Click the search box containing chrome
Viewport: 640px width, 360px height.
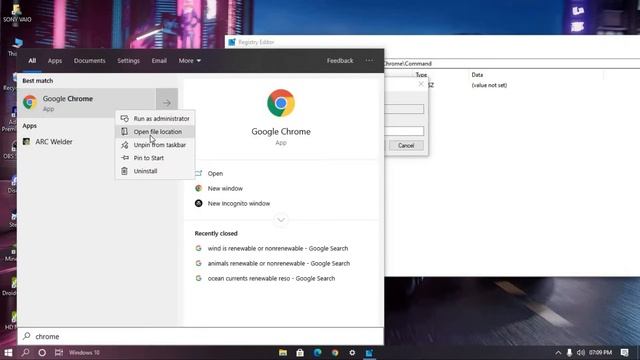coord(200,336)
